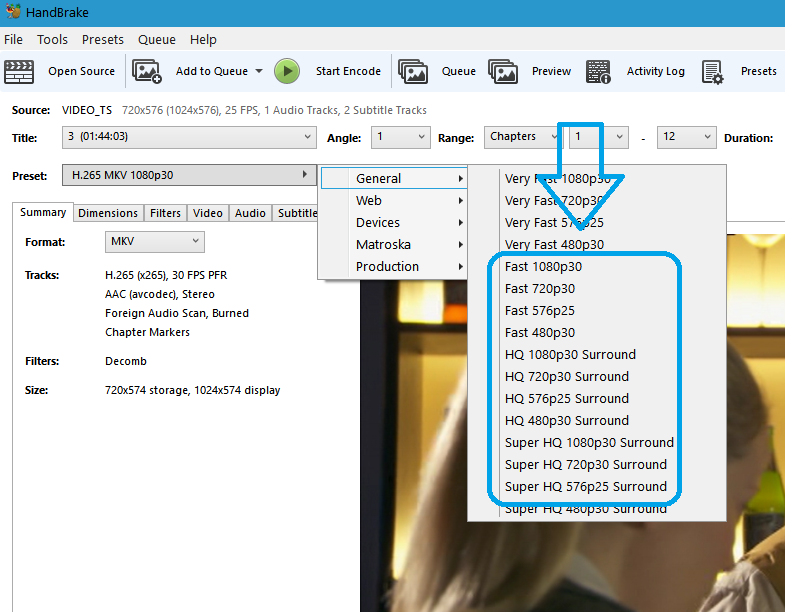
Task: Select the Fast 1080p30 preset
Action: pyautogui.click(x=543, y=266)
